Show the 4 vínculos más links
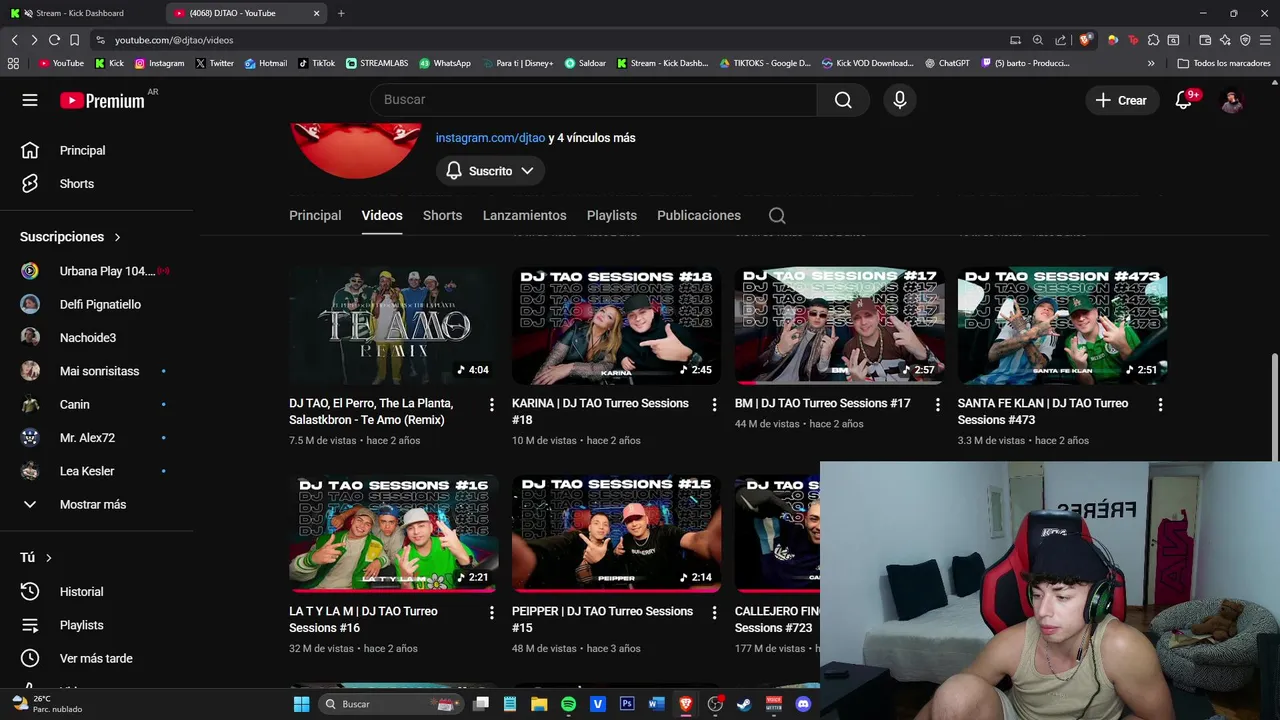This screenshot has width=1280, height=720. 592,138
